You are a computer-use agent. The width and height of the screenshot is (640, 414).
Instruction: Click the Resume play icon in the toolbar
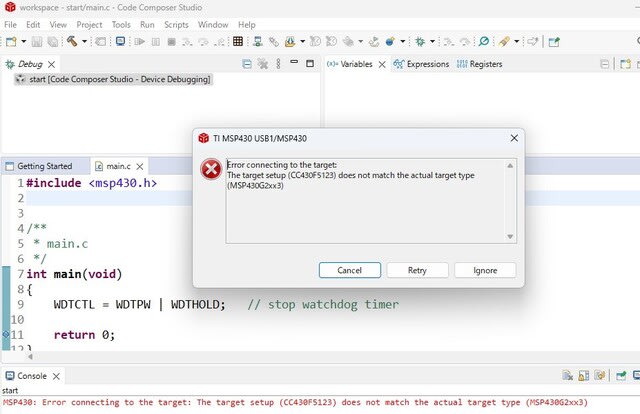pos(140,42)
